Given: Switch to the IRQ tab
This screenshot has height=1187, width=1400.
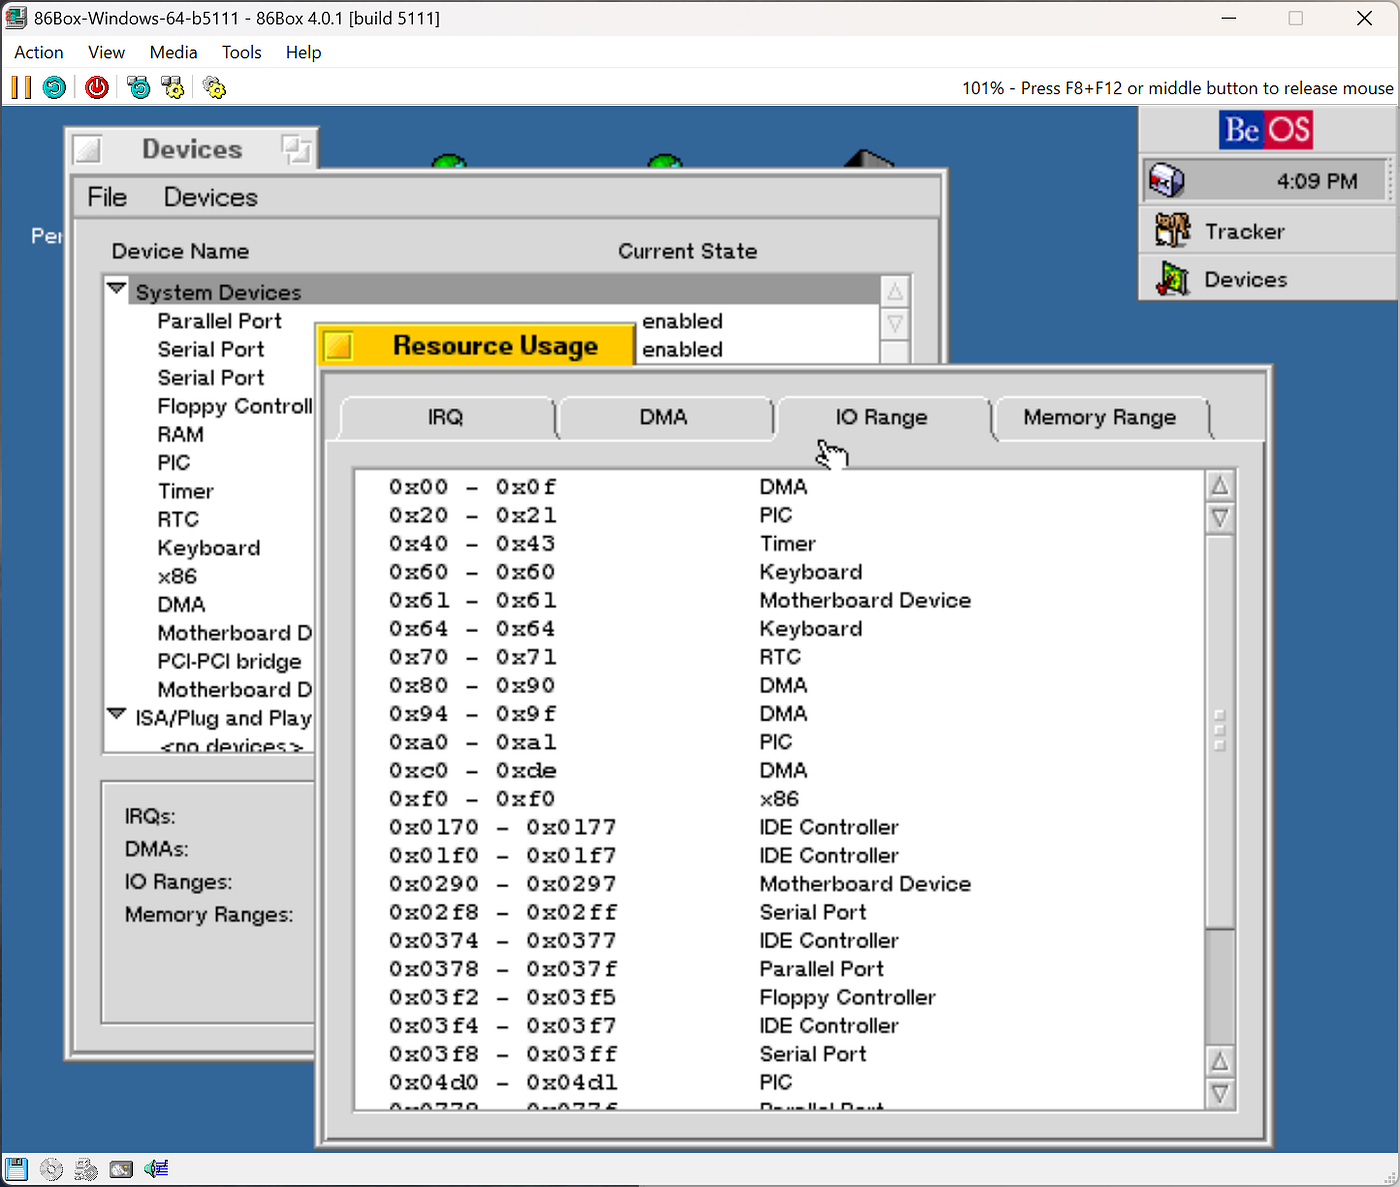Looking at the screenshot, I should pyautogui.click(x=444, y=417).
